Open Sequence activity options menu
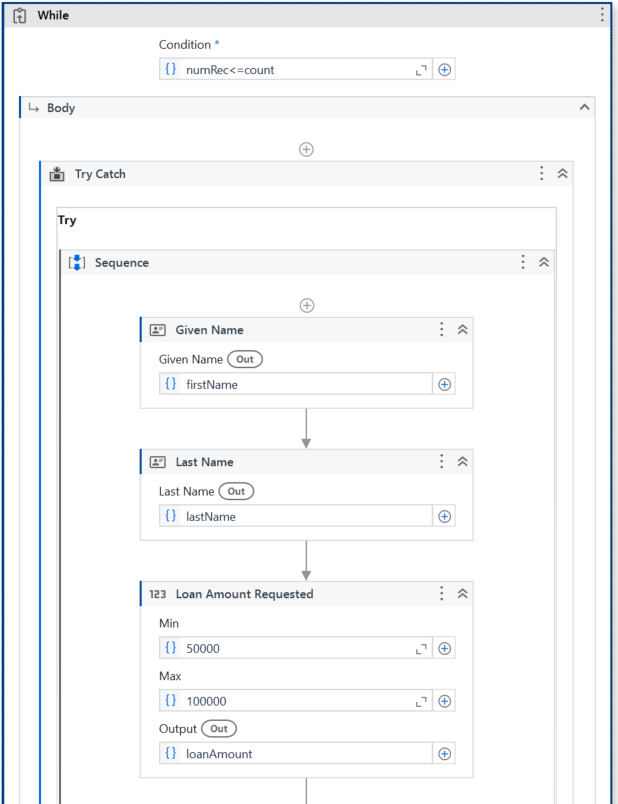 pyautogui.click(x=523, y=262)
